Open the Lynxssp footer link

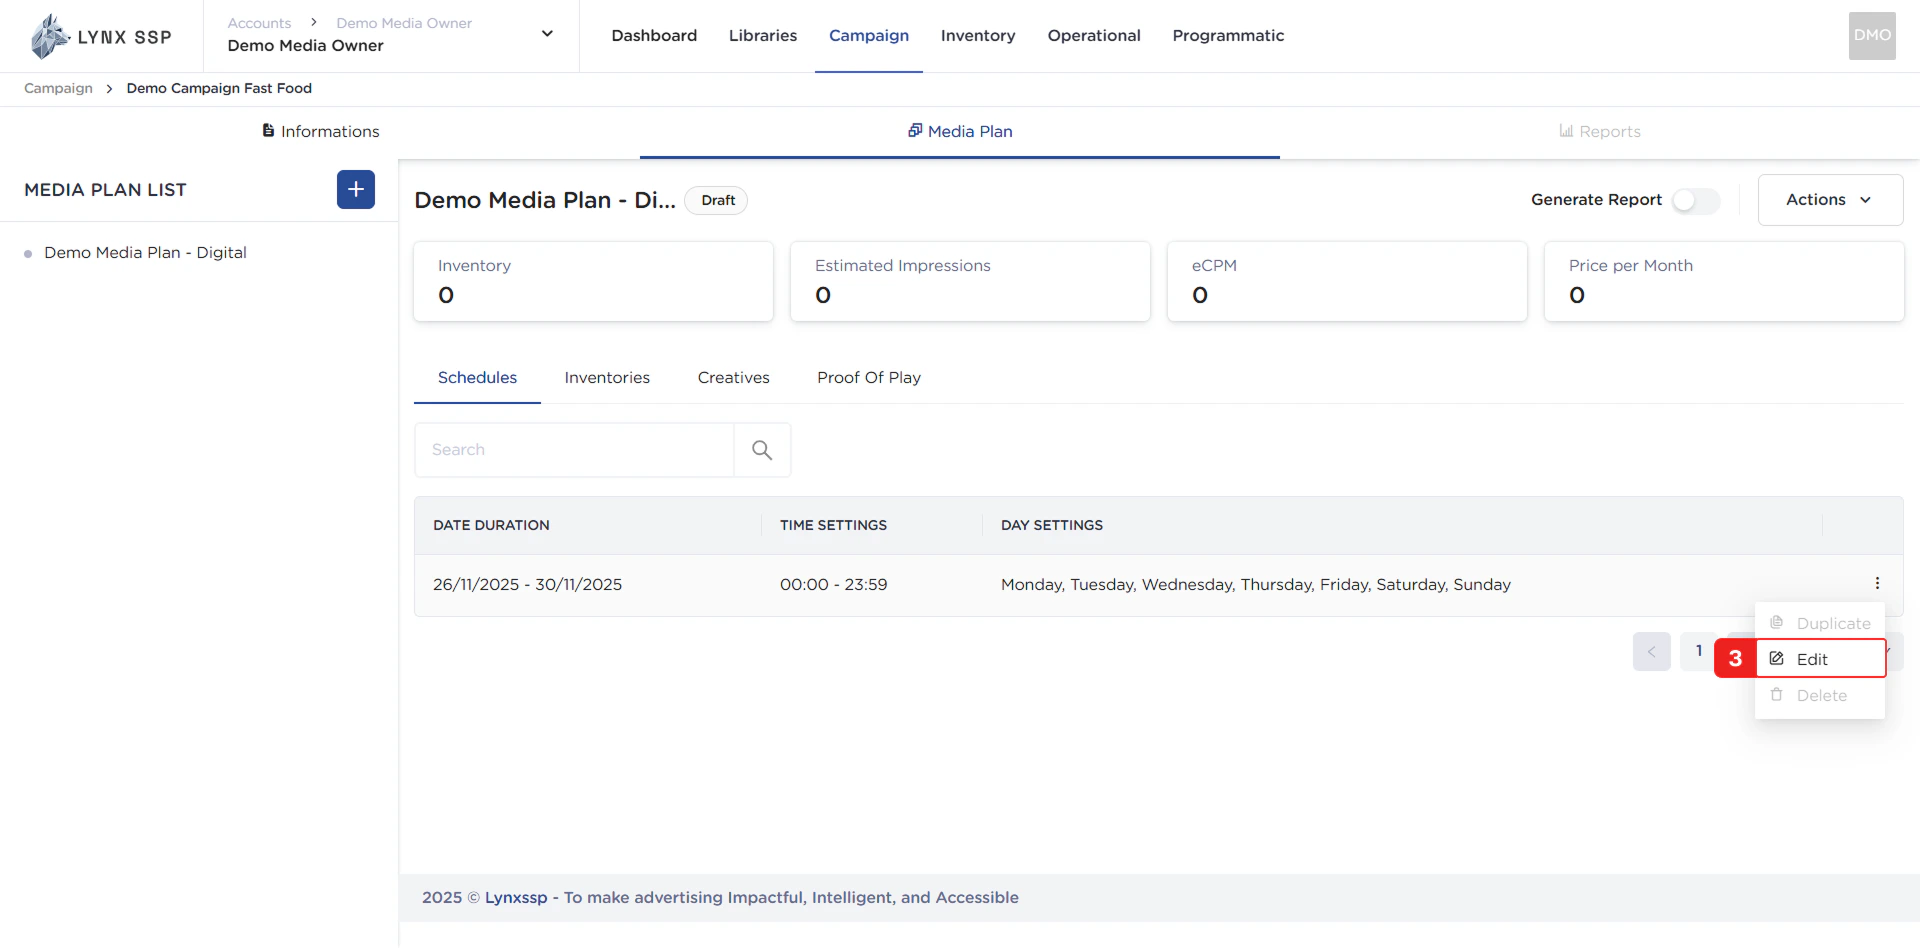pyautogui.click(x=516, y=898)
